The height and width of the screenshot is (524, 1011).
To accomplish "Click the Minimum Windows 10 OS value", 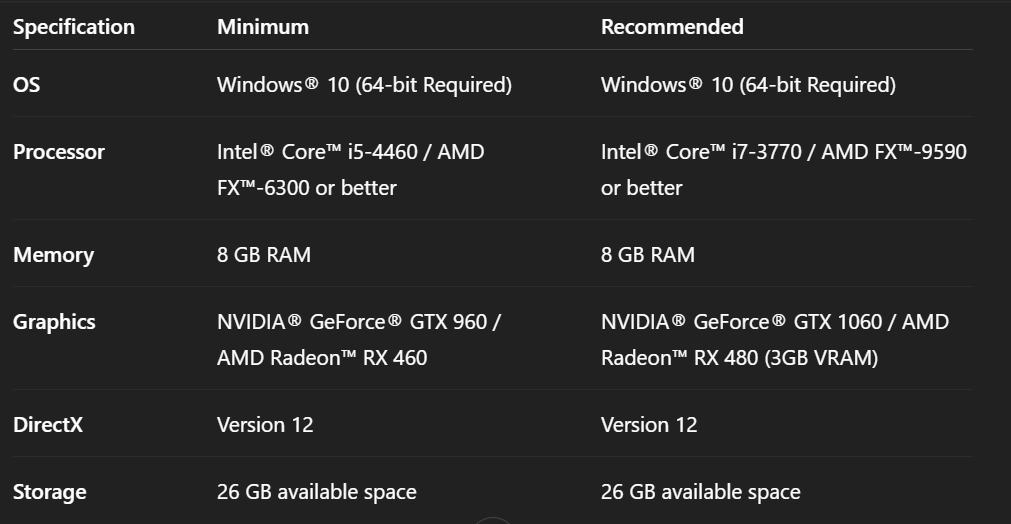I will point(364,85).
